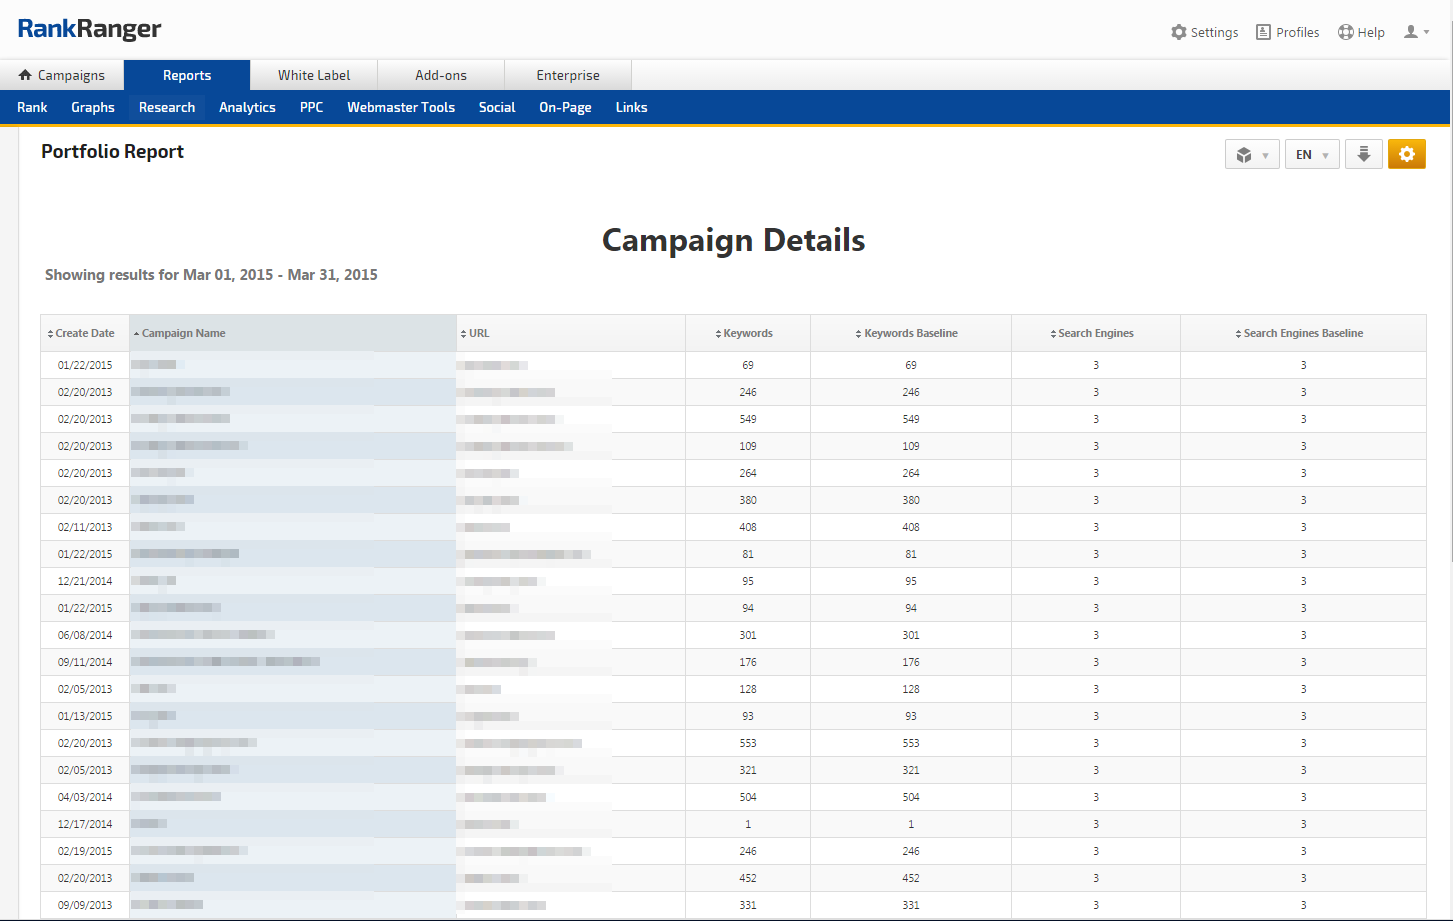The width and height of the screenshot is (1453, 921).
Task: Select Webmaster Tools in the blue menu
Action: 401,107
